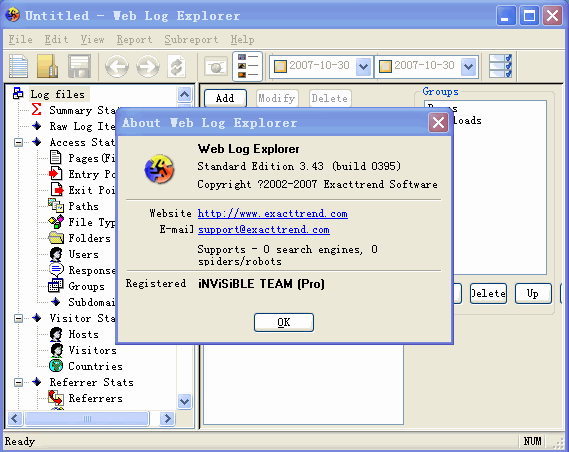Open the File menu

pos(20,39)
